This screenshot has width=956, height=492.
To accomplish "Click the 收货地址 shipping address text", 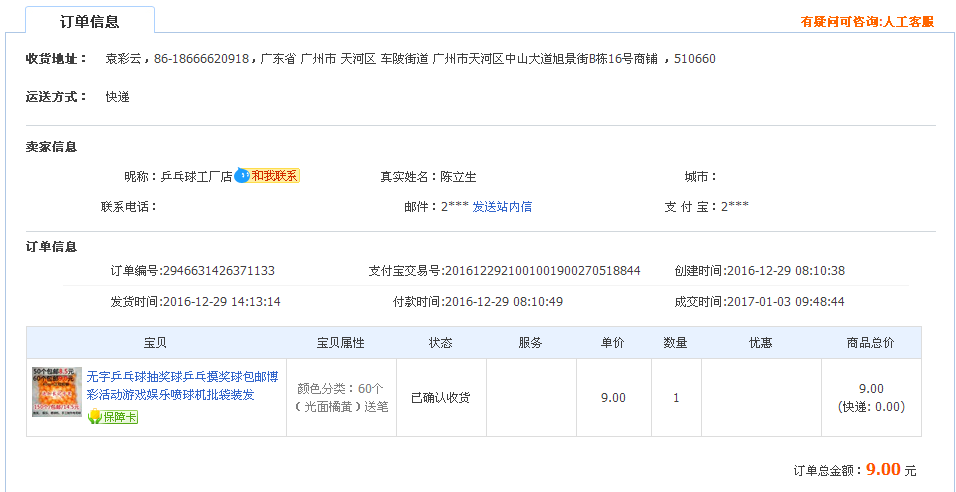I will tap(410, 59).
